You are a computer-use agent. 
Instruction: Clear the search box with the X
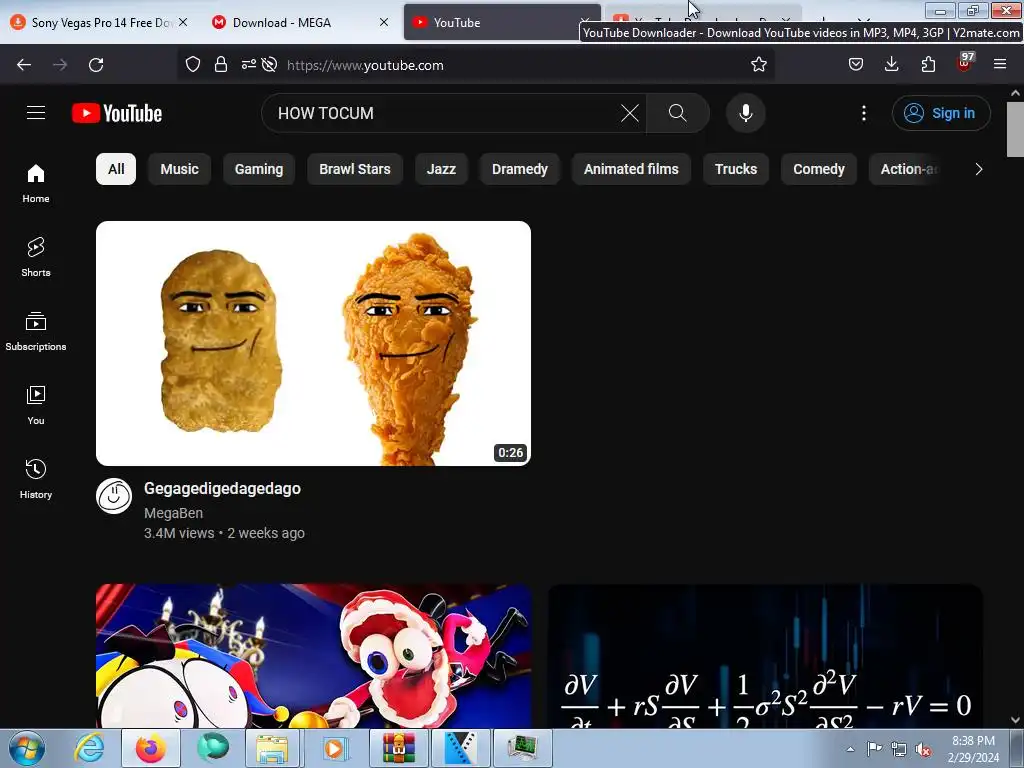point(630,113)
